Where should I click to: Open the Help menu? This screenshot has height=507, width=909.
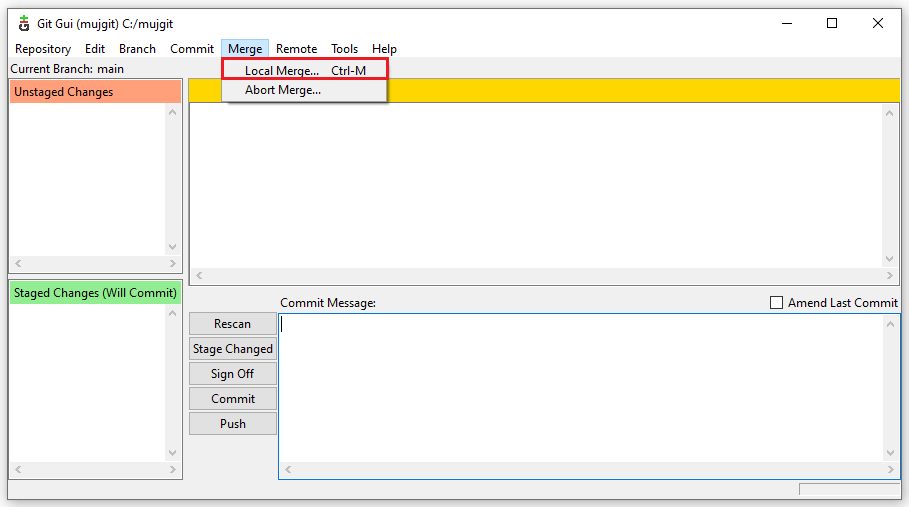[384, 49]
